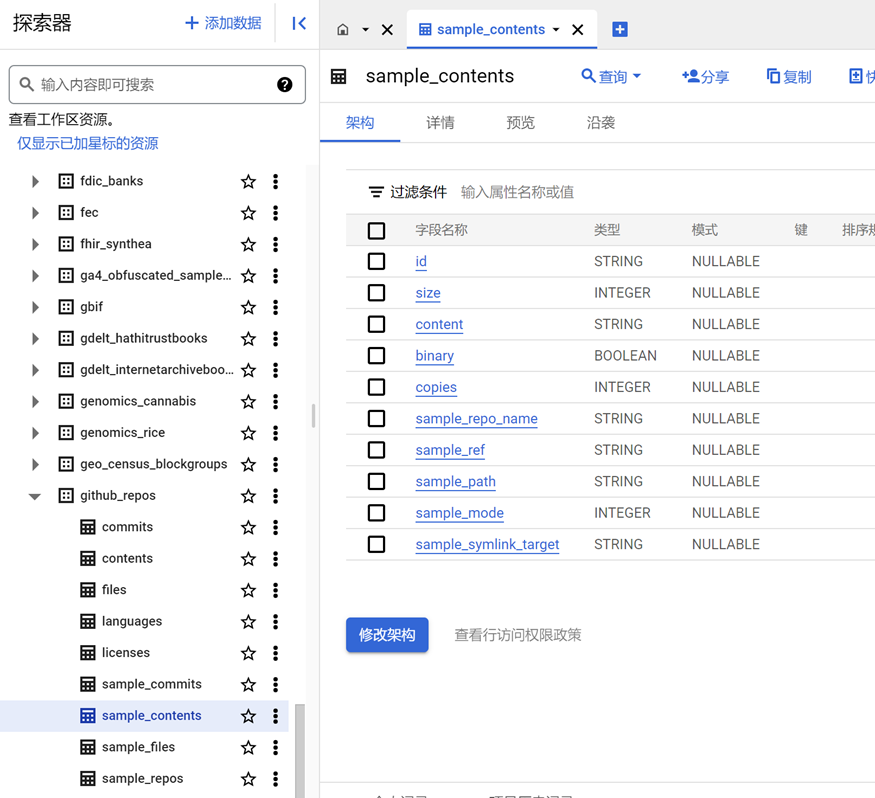Click 仅显示已加星标的资源 link
This screenshot has width=875, height=798.
[x=88, y=143]
